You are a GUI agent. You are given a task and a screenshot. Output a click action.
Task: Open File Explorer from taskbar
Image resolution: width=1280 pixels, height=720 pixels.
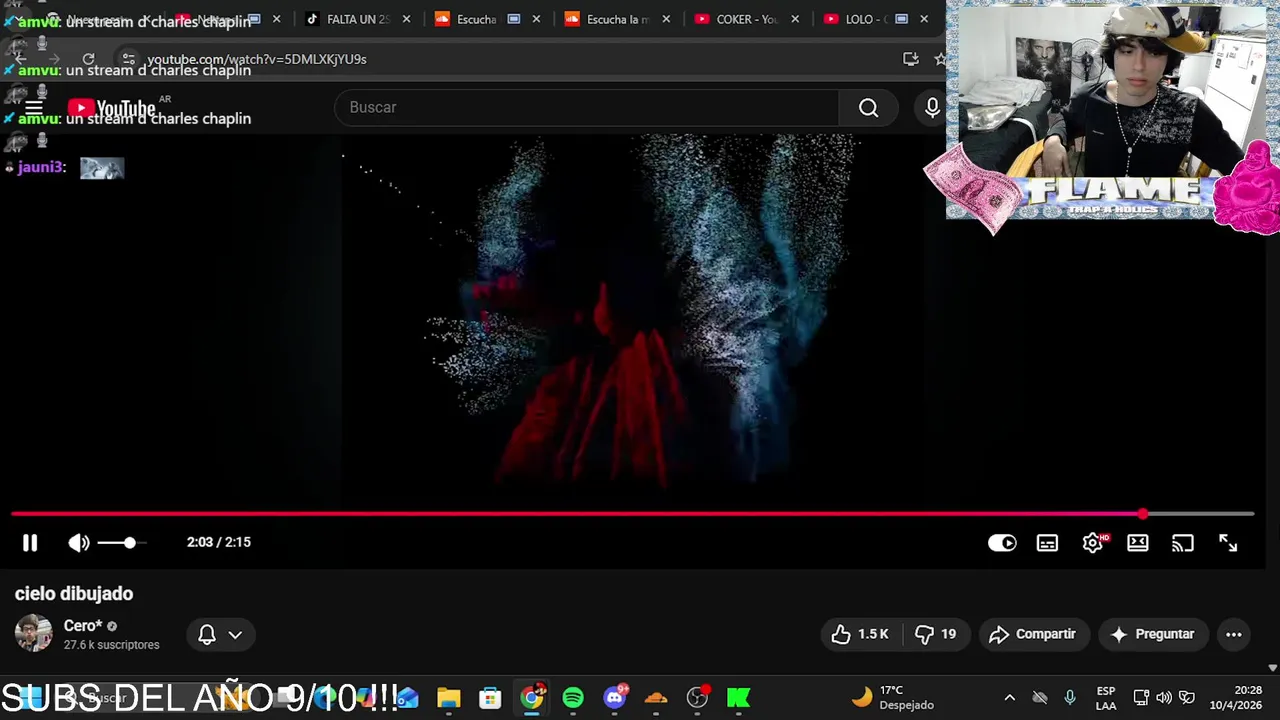(x=448, y=698)
